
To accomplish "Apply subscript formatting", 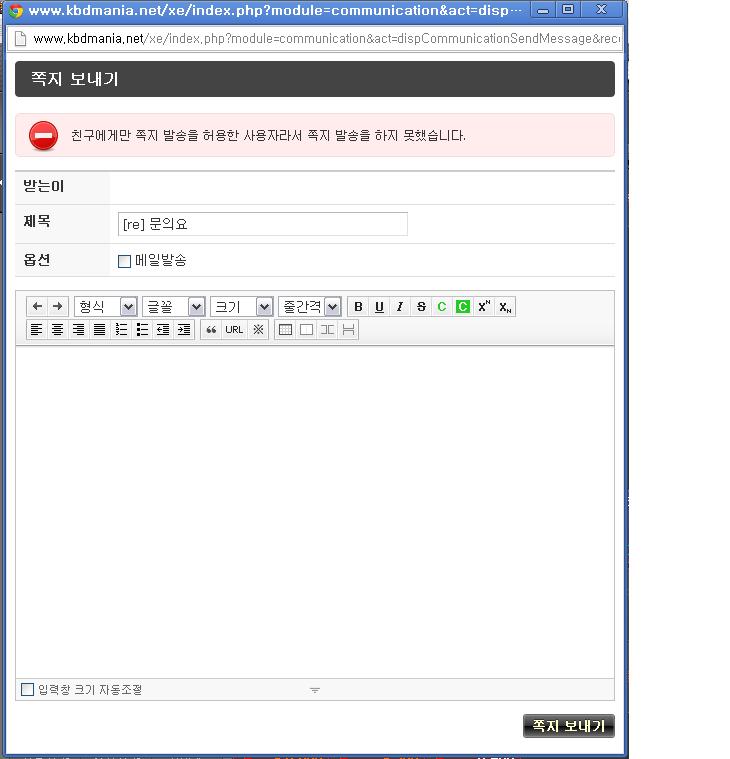I will (505, 306).
